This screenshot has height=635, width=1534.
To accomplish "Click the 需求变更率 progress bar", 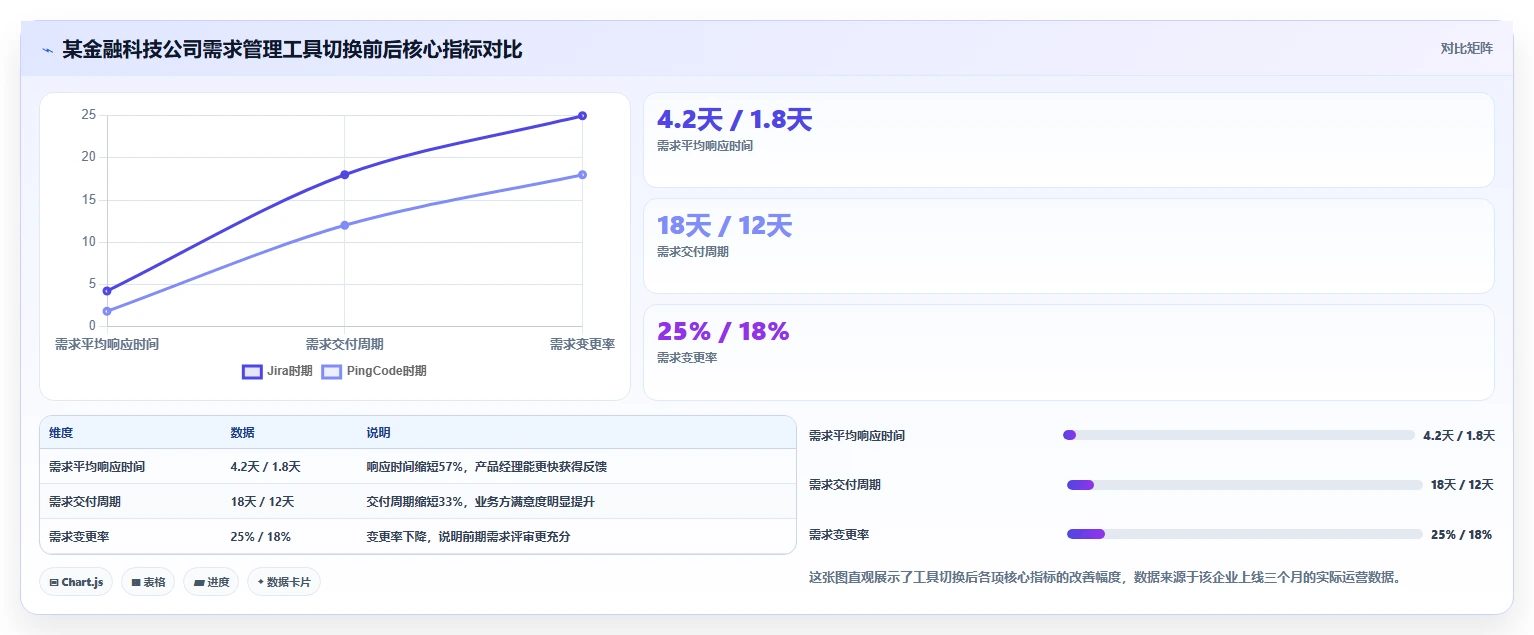I will [x=1245, y=534].
